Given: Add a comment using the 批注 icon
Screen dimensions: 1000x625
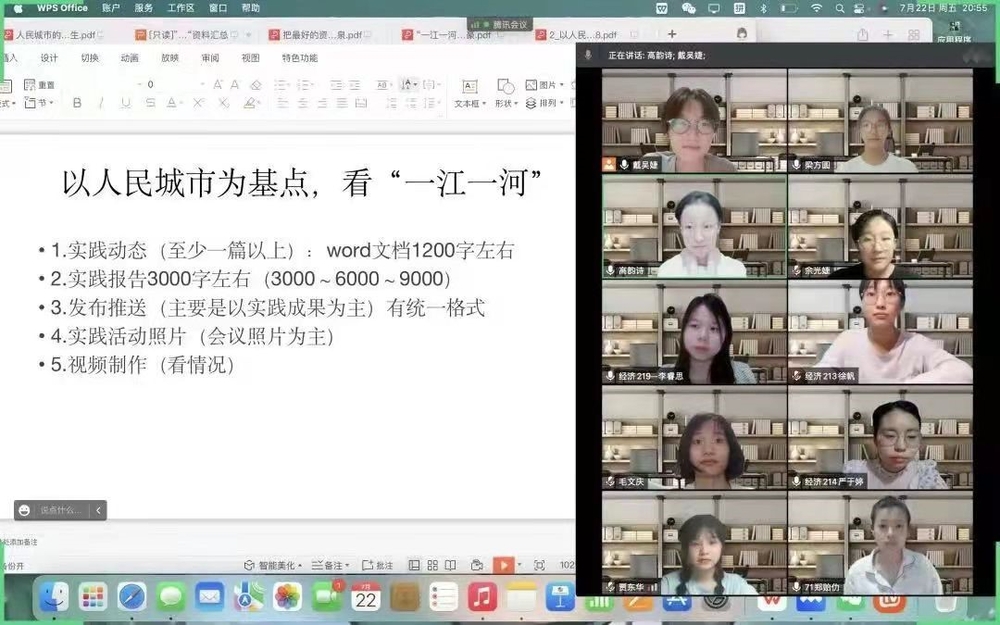Looking at the screenshot, I should click(x=376, y=565).
